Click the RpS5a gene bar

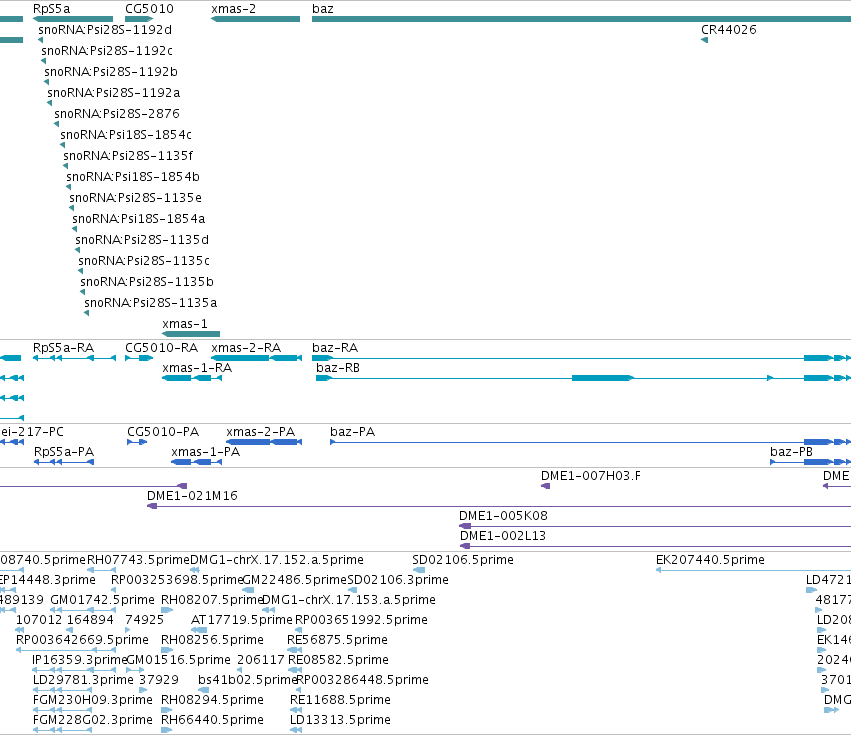(x=73, y=19)
